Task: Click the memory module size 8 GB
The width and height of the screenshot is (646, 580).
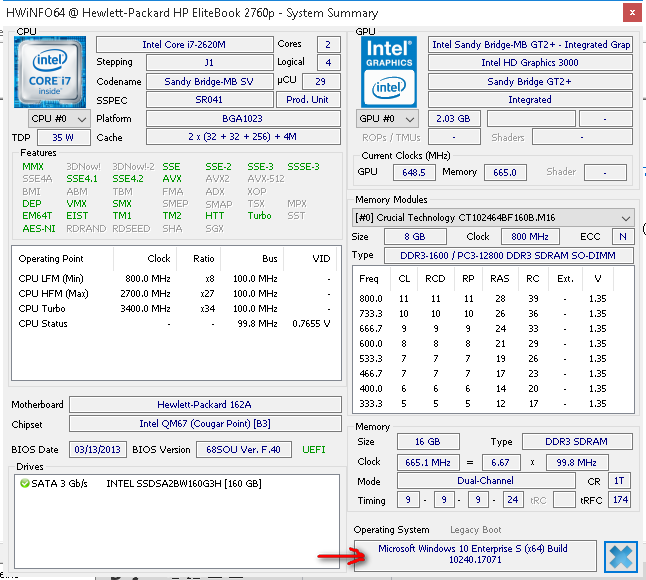Action: click(x=415, y=236)
